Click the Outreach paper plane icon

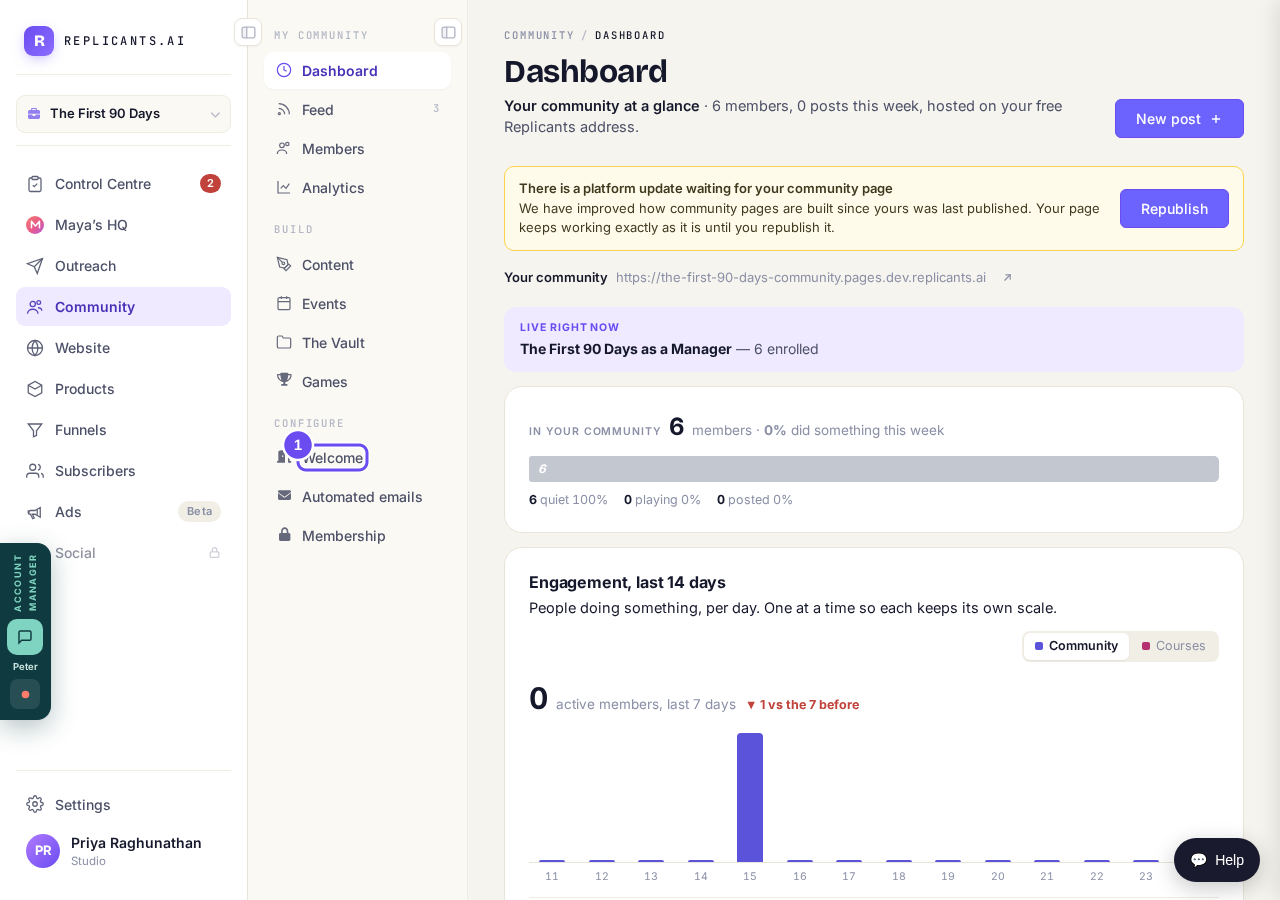pyautogui.click(x=35, y=266)
